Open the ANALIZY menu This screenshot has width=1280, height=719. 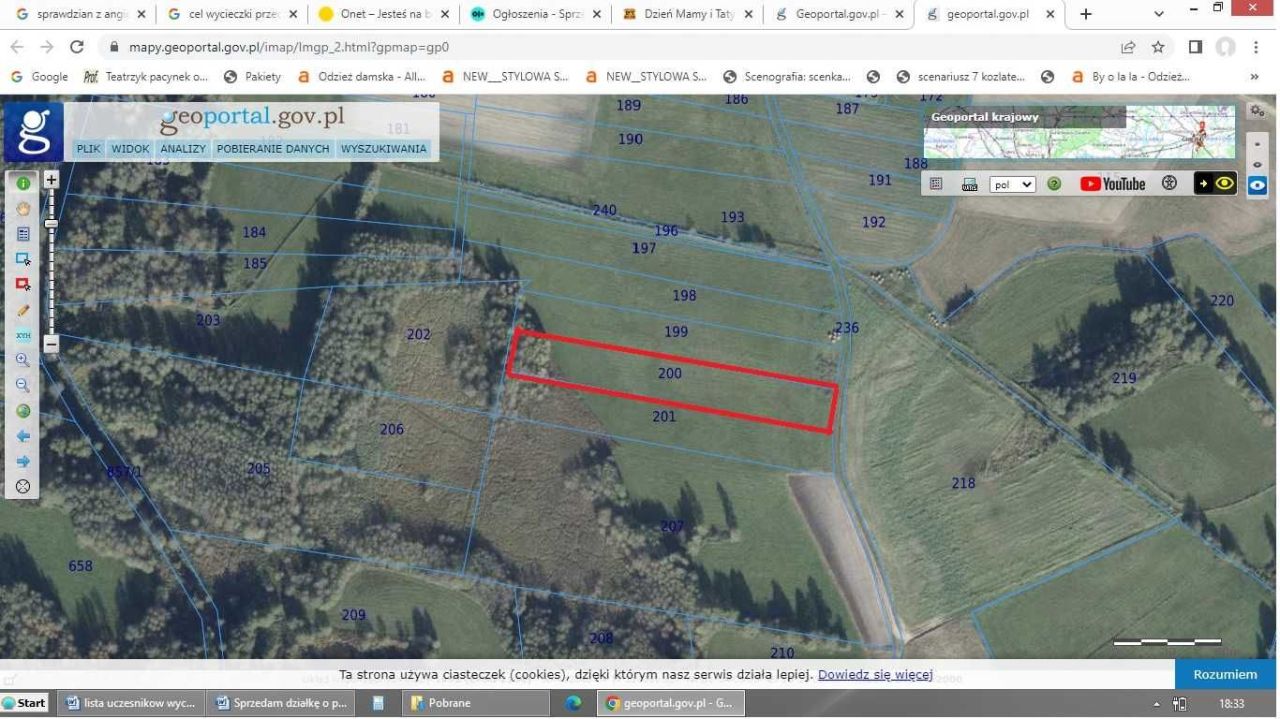point(183,149)
